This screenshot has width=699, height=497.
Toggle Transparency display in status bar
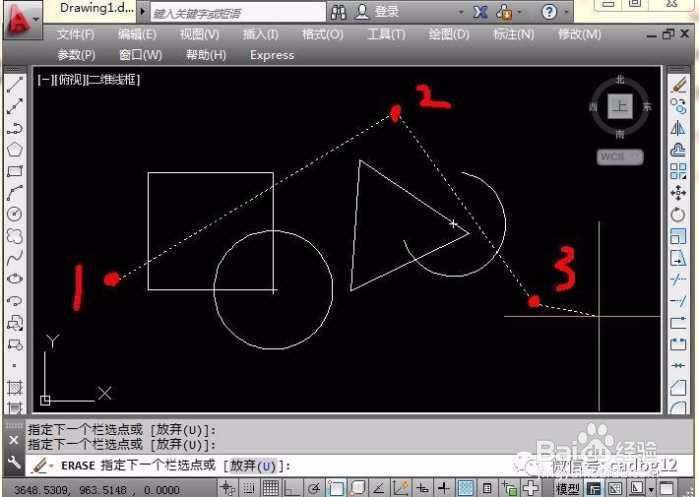(x=465, y=488)
